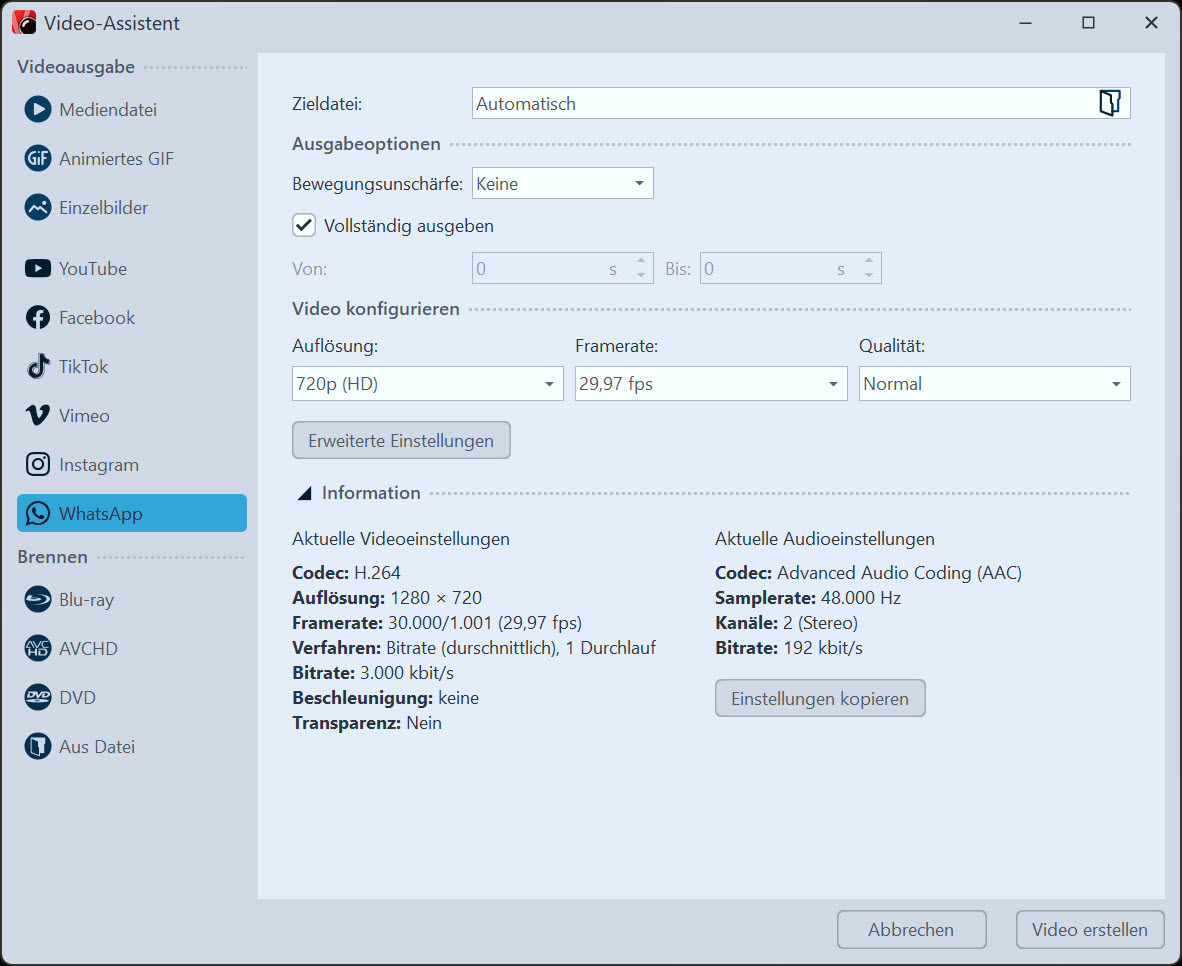Click the Erweiterte Einstellungen button
This screenshot has width=1182, height=966.
click(x=401, y=441)
